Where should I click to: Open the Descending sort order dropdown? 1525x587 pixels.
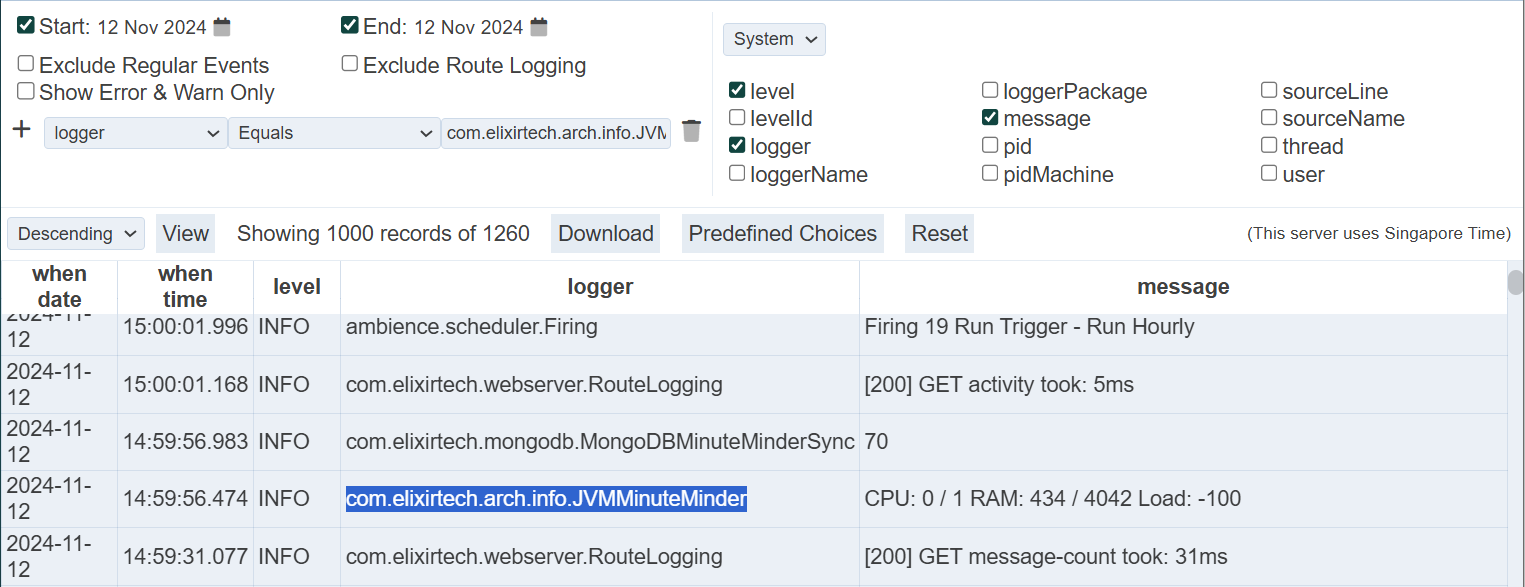tap(76, 234)
